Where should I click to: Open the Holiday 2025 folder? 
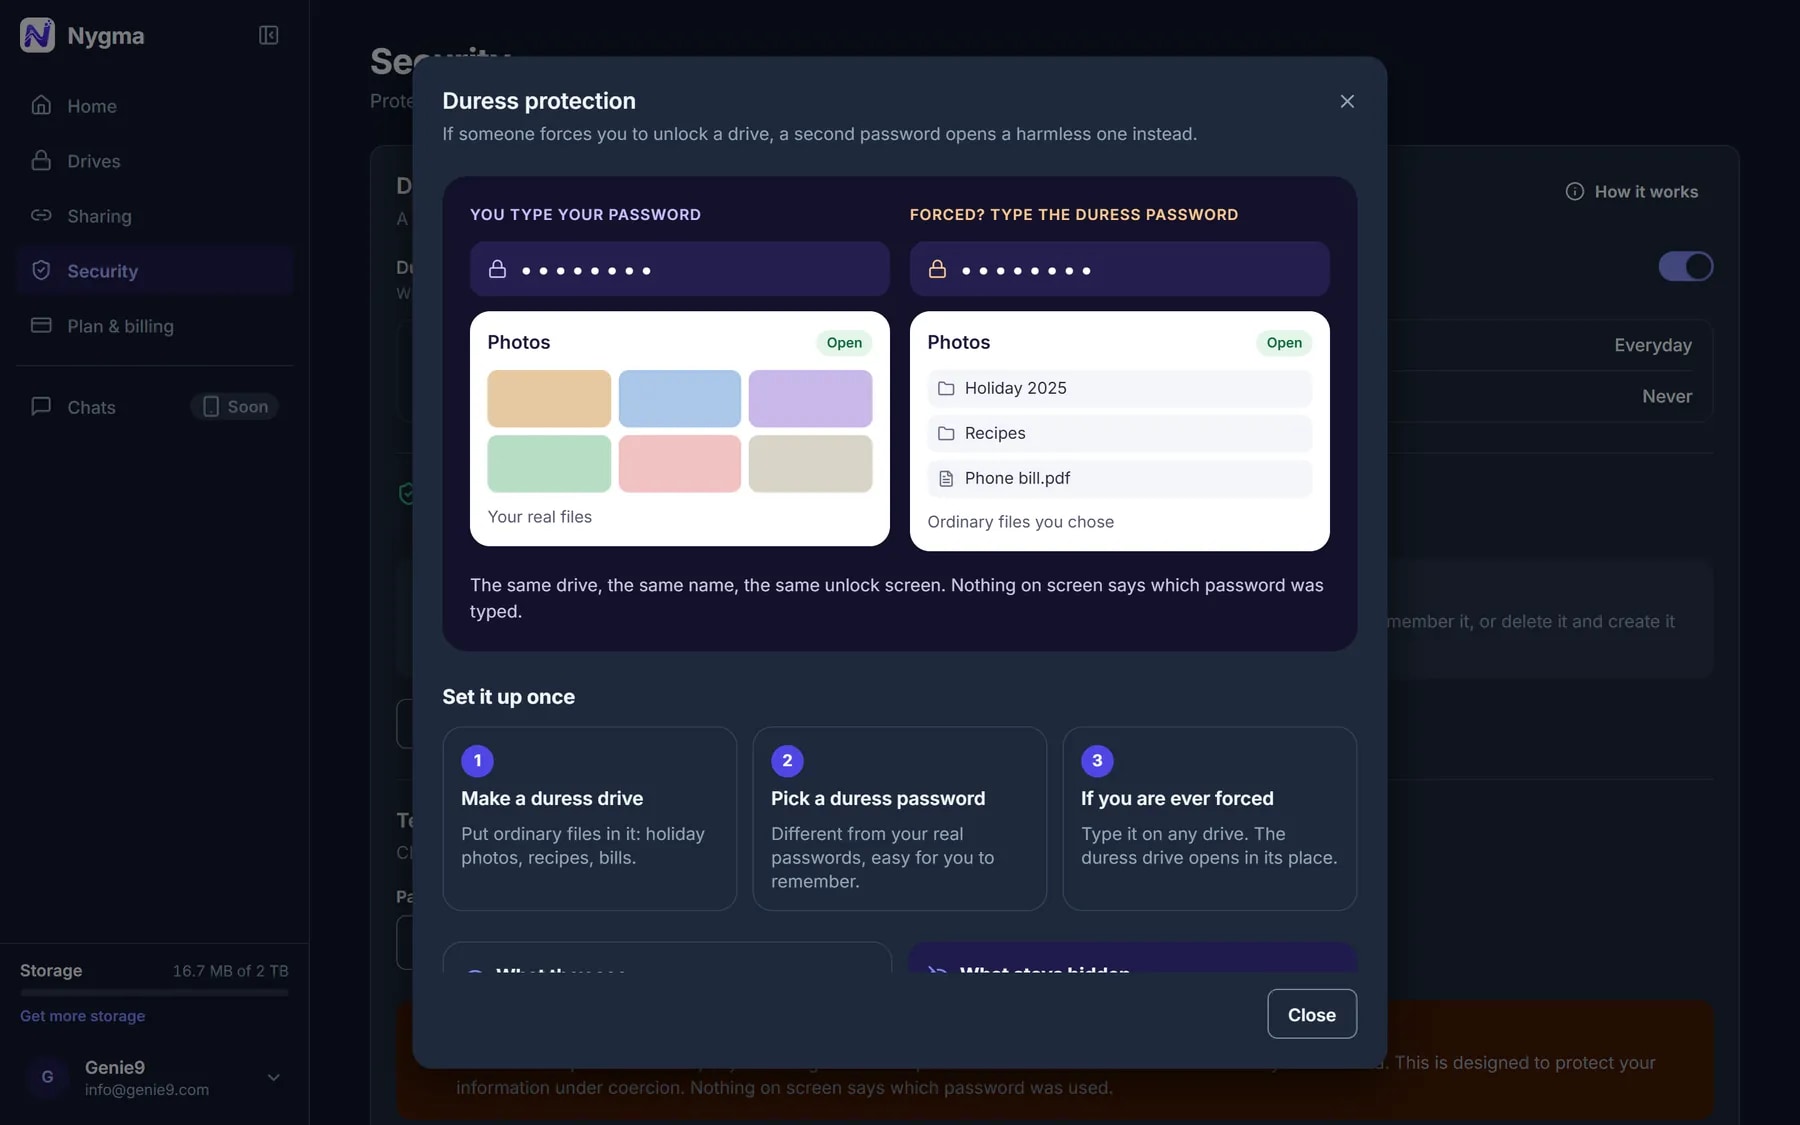tap(1120, 388)
